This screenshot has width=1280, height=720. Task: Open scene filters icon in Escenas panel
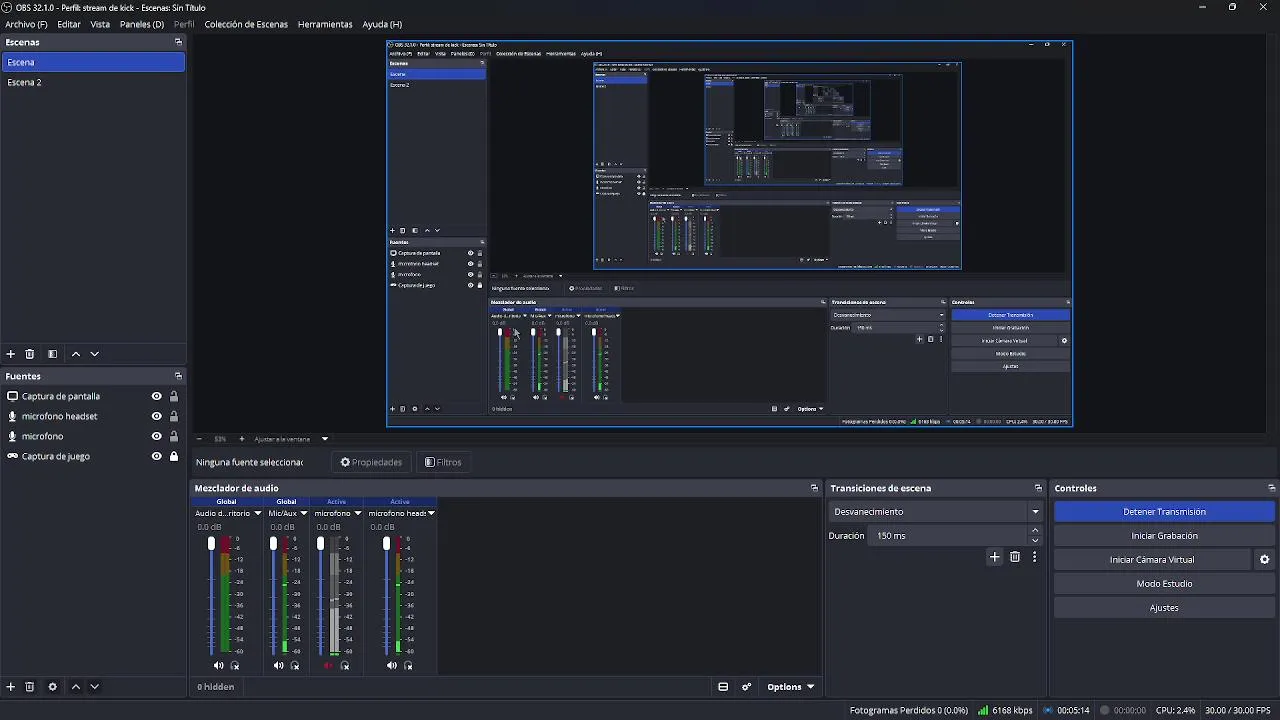click(53, 354)
